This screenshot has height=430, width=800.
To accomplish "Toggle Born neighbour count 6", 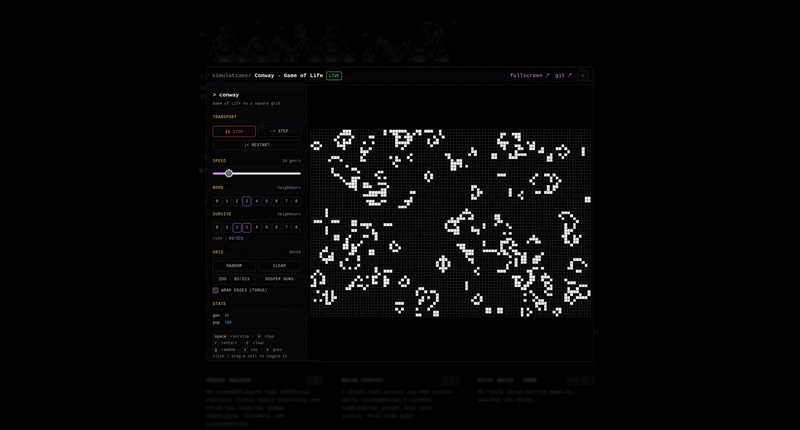I will [277, 201].
